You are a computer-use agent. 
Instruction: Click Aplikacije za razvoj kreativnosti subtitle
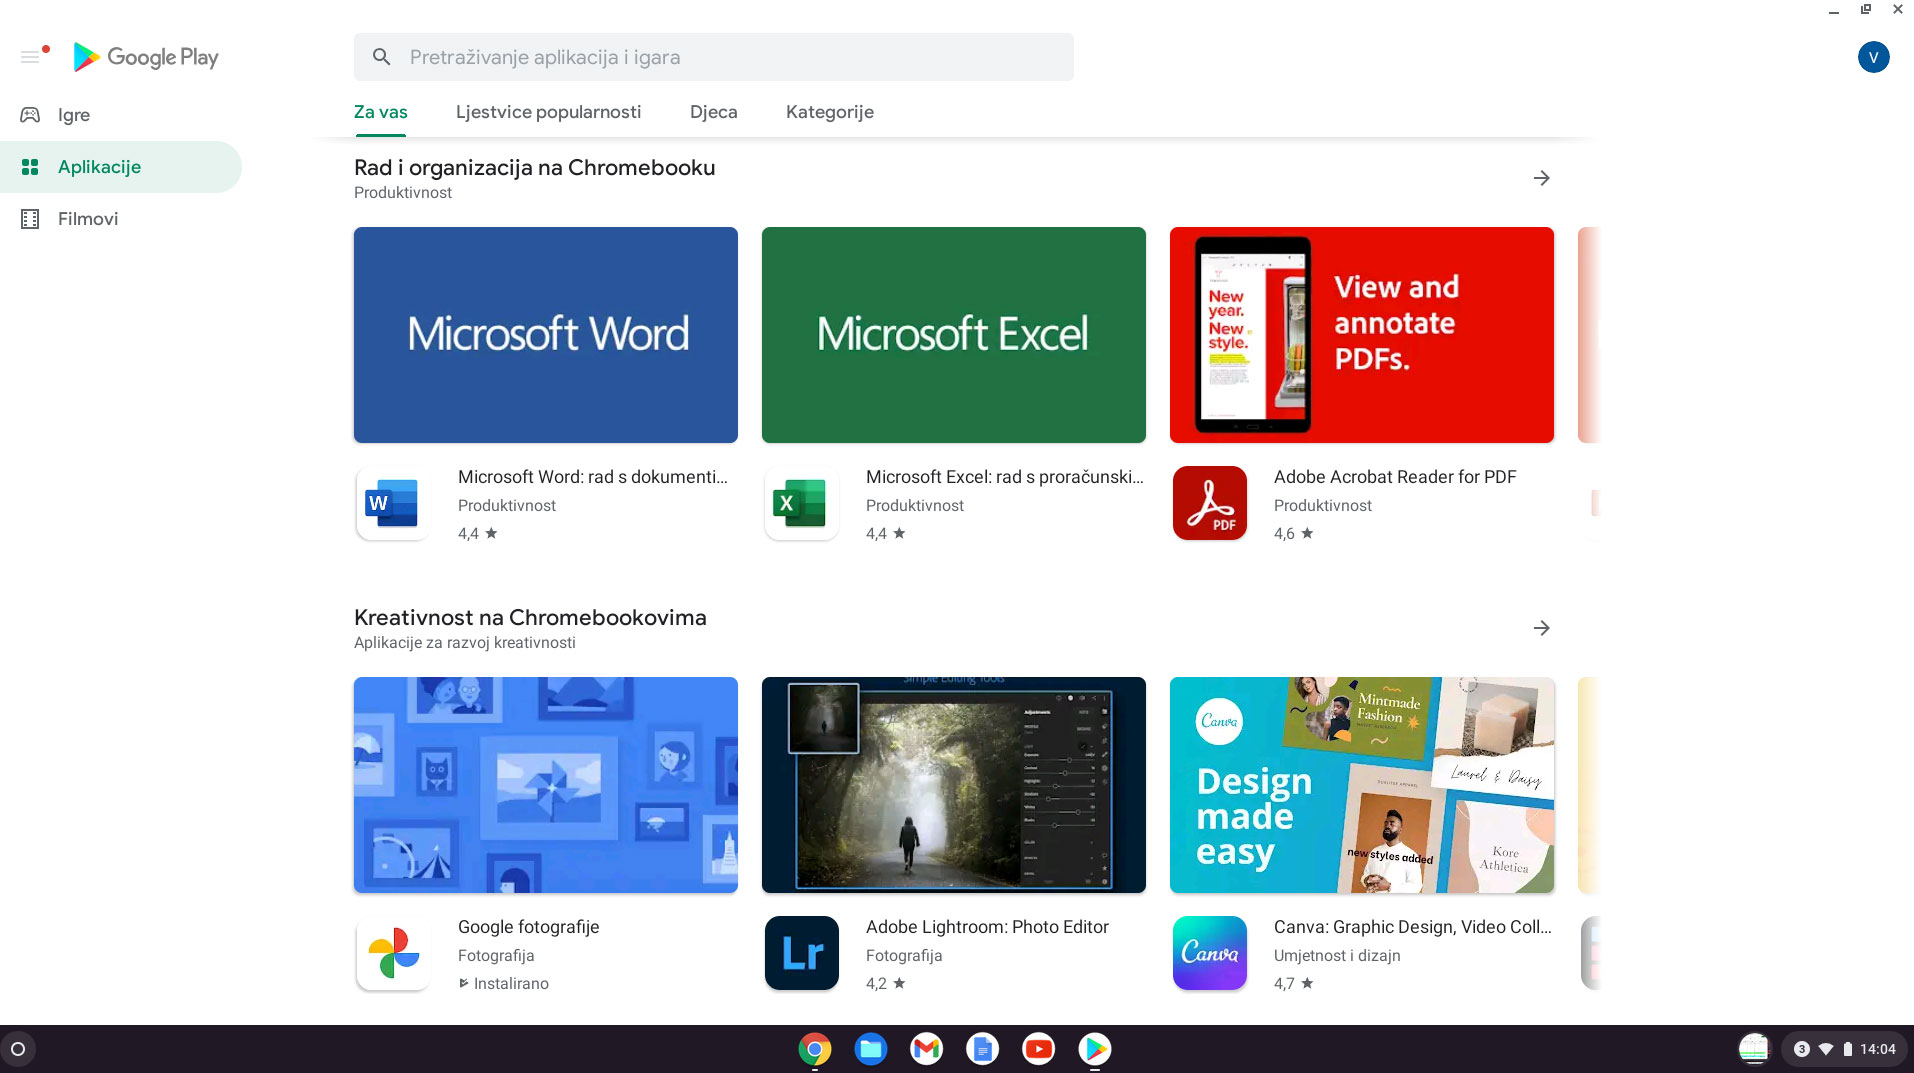point(464,642)
